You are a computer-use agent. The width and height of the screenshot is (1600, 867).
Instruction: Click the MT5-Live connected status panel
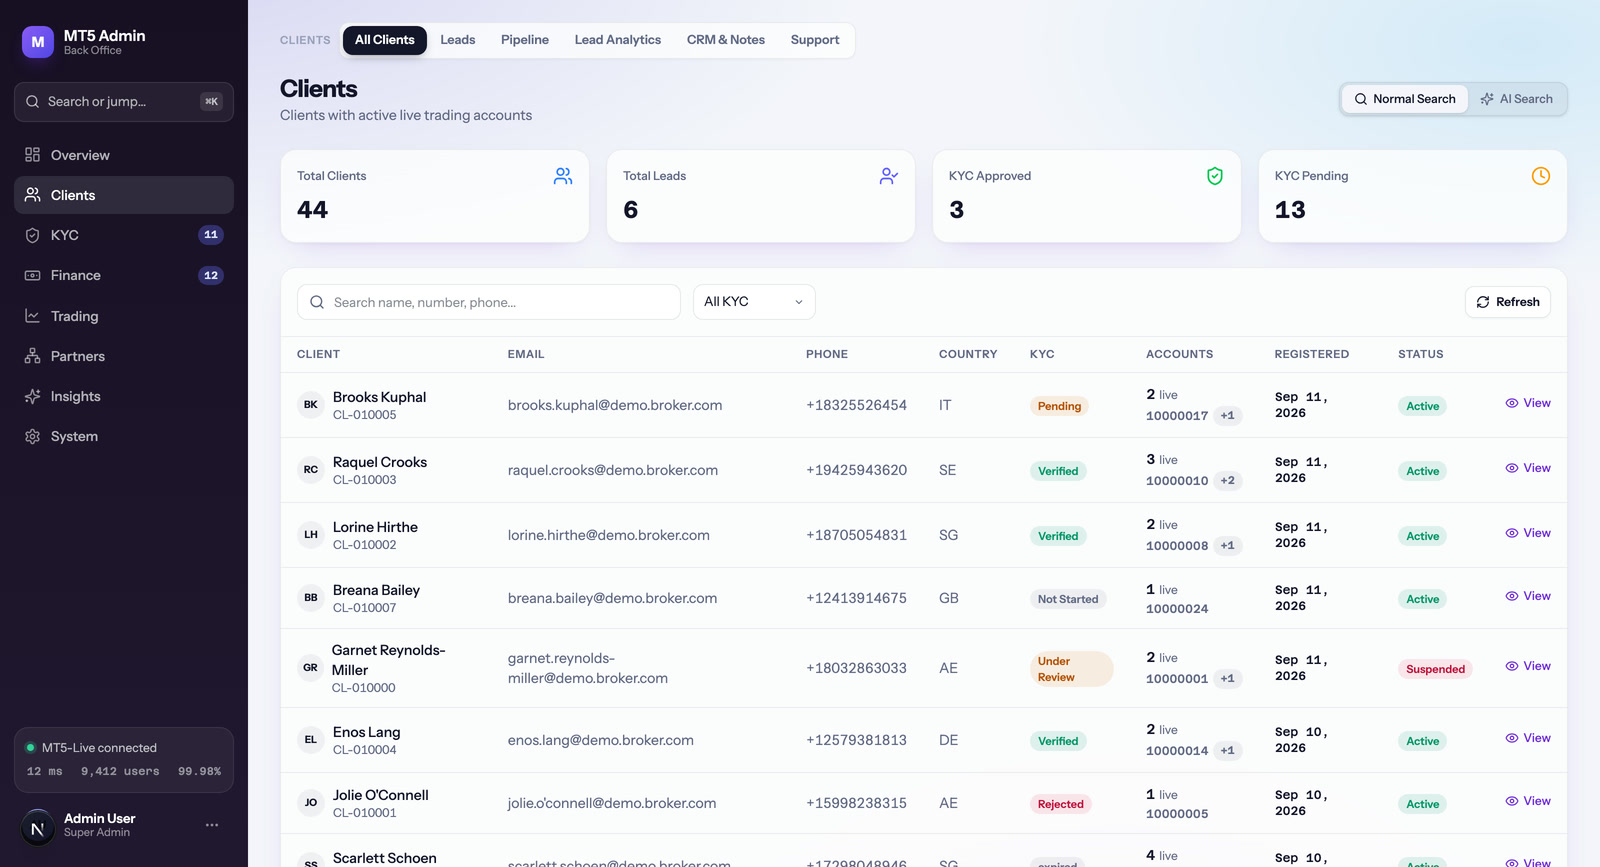(124, 760)
